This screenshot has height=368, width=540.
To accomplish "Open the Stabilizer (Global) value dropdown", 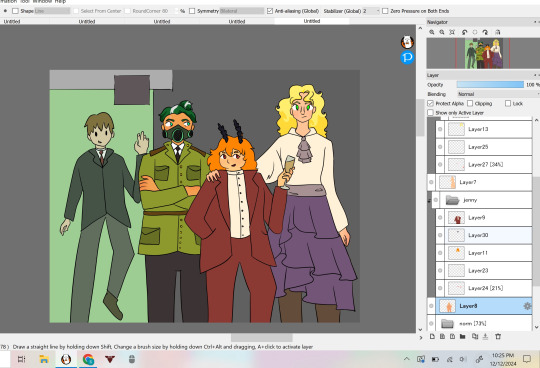I will coord(371,11).
